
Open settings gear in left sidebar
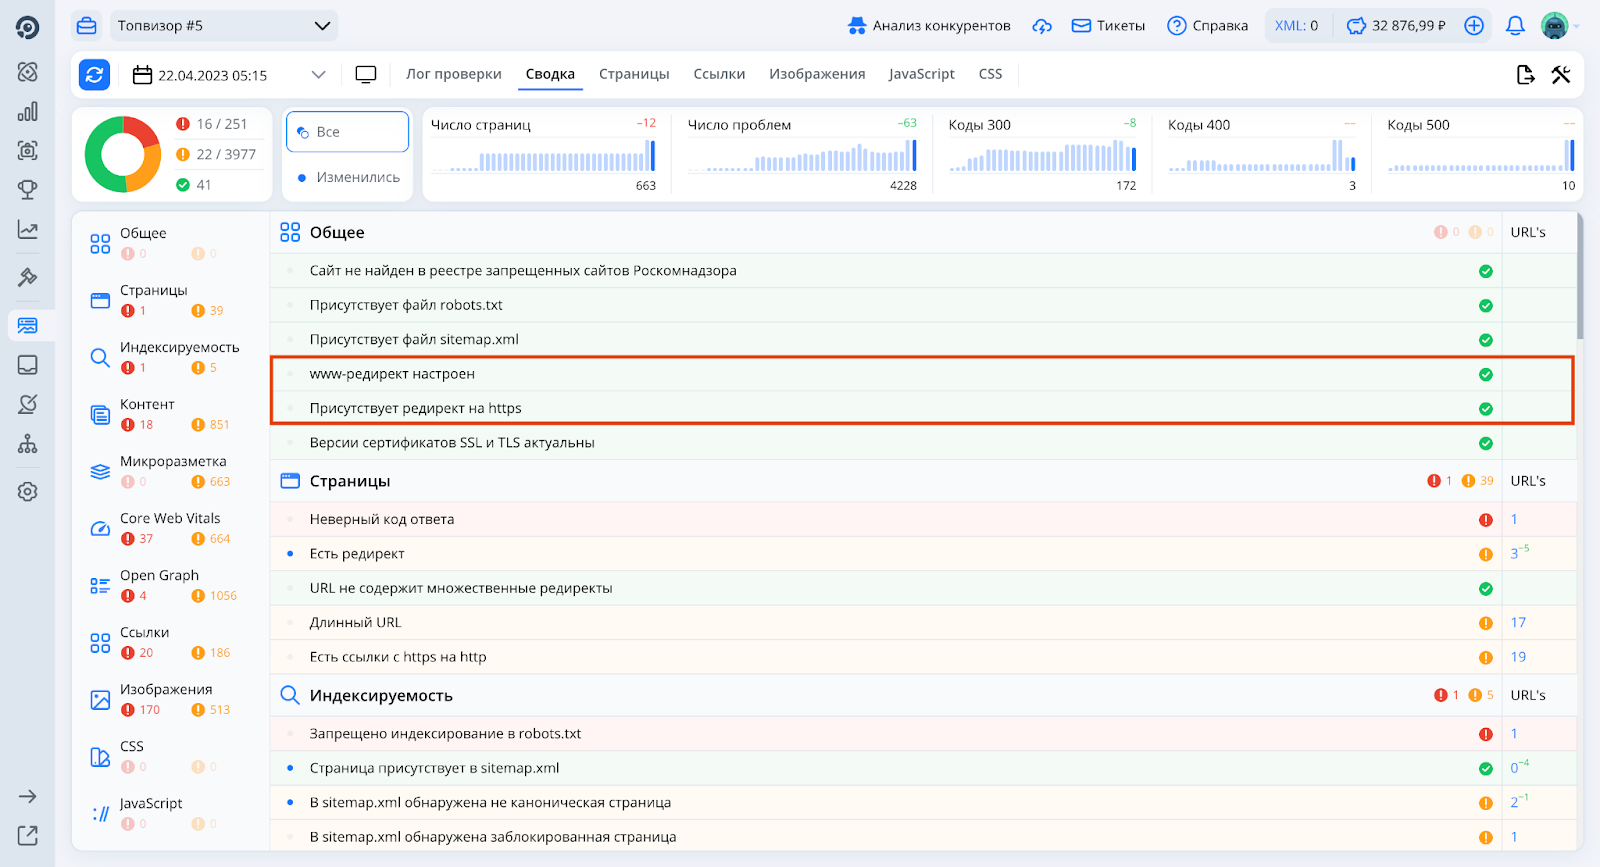(x=28, y=492)
